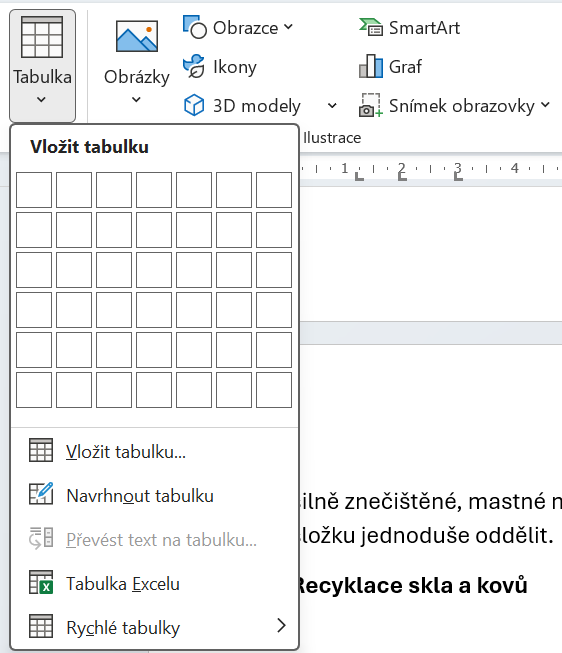
Task: Click the Tabulka Excelu icon
Action: coord(41,582)
